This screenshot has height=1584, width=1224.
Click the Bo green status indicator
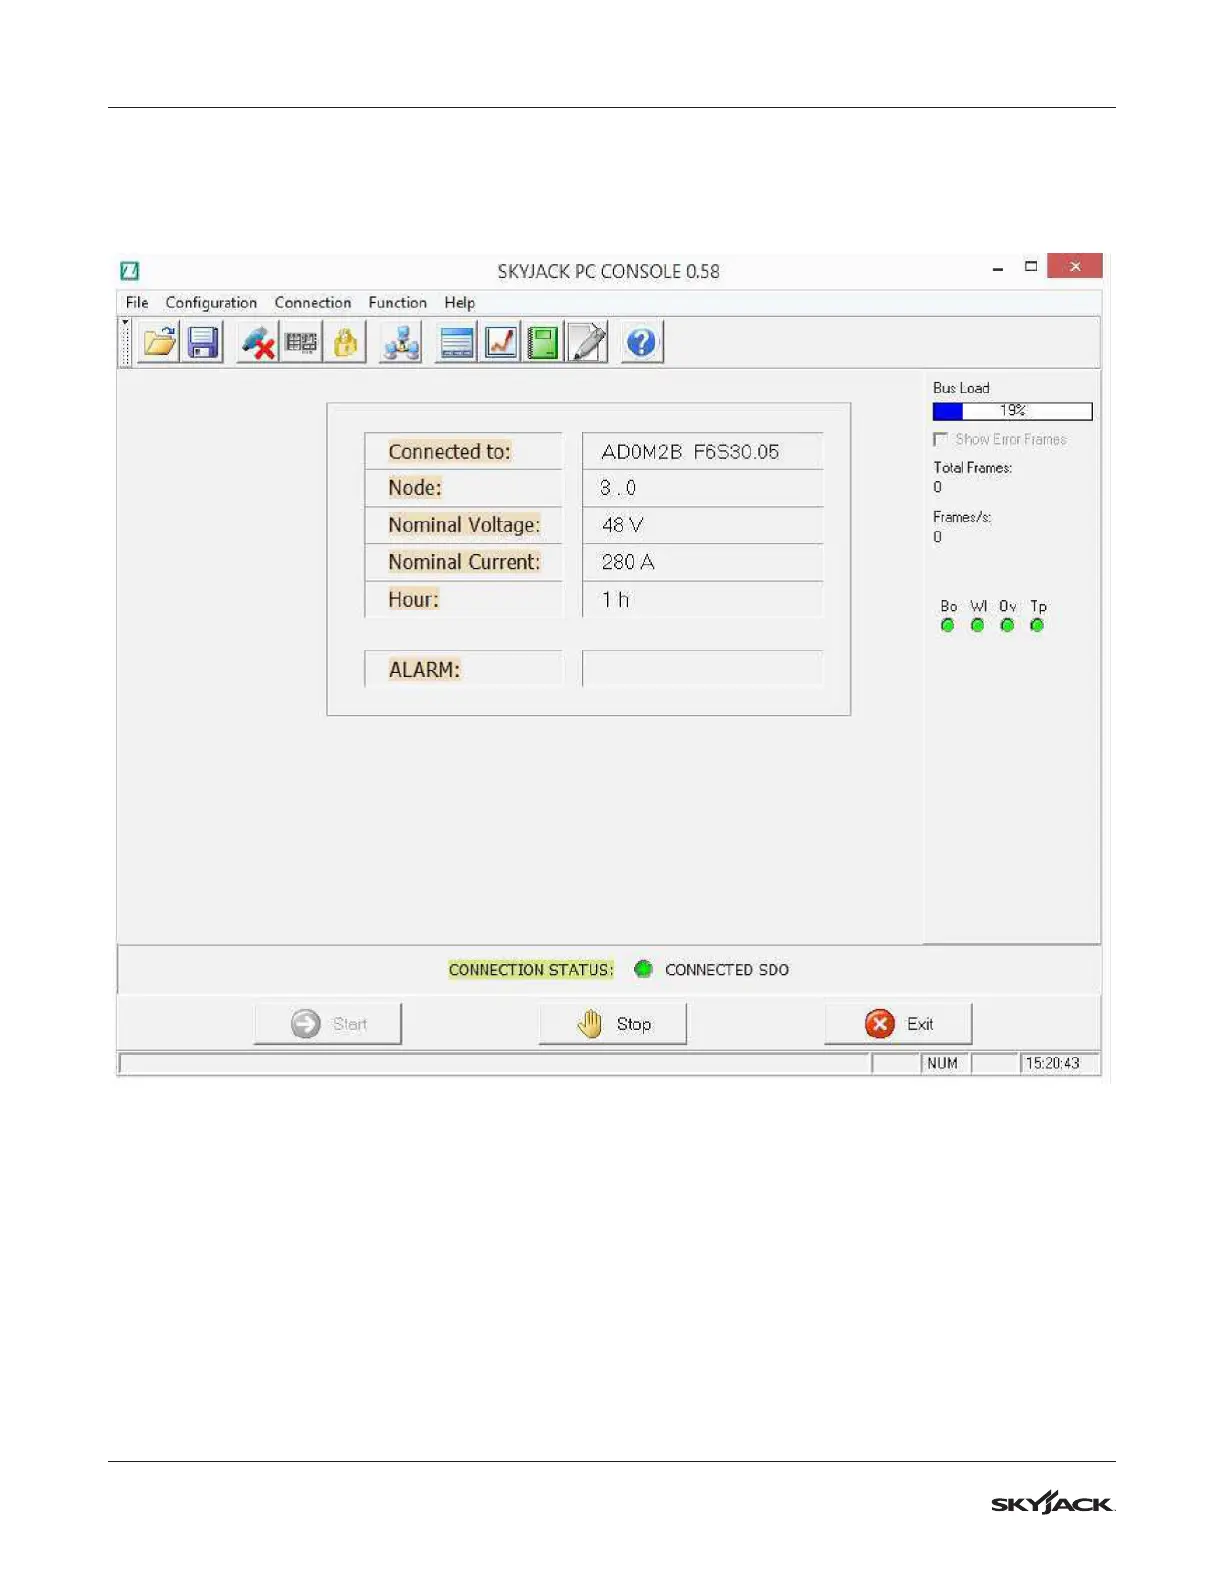coord(948,626)
